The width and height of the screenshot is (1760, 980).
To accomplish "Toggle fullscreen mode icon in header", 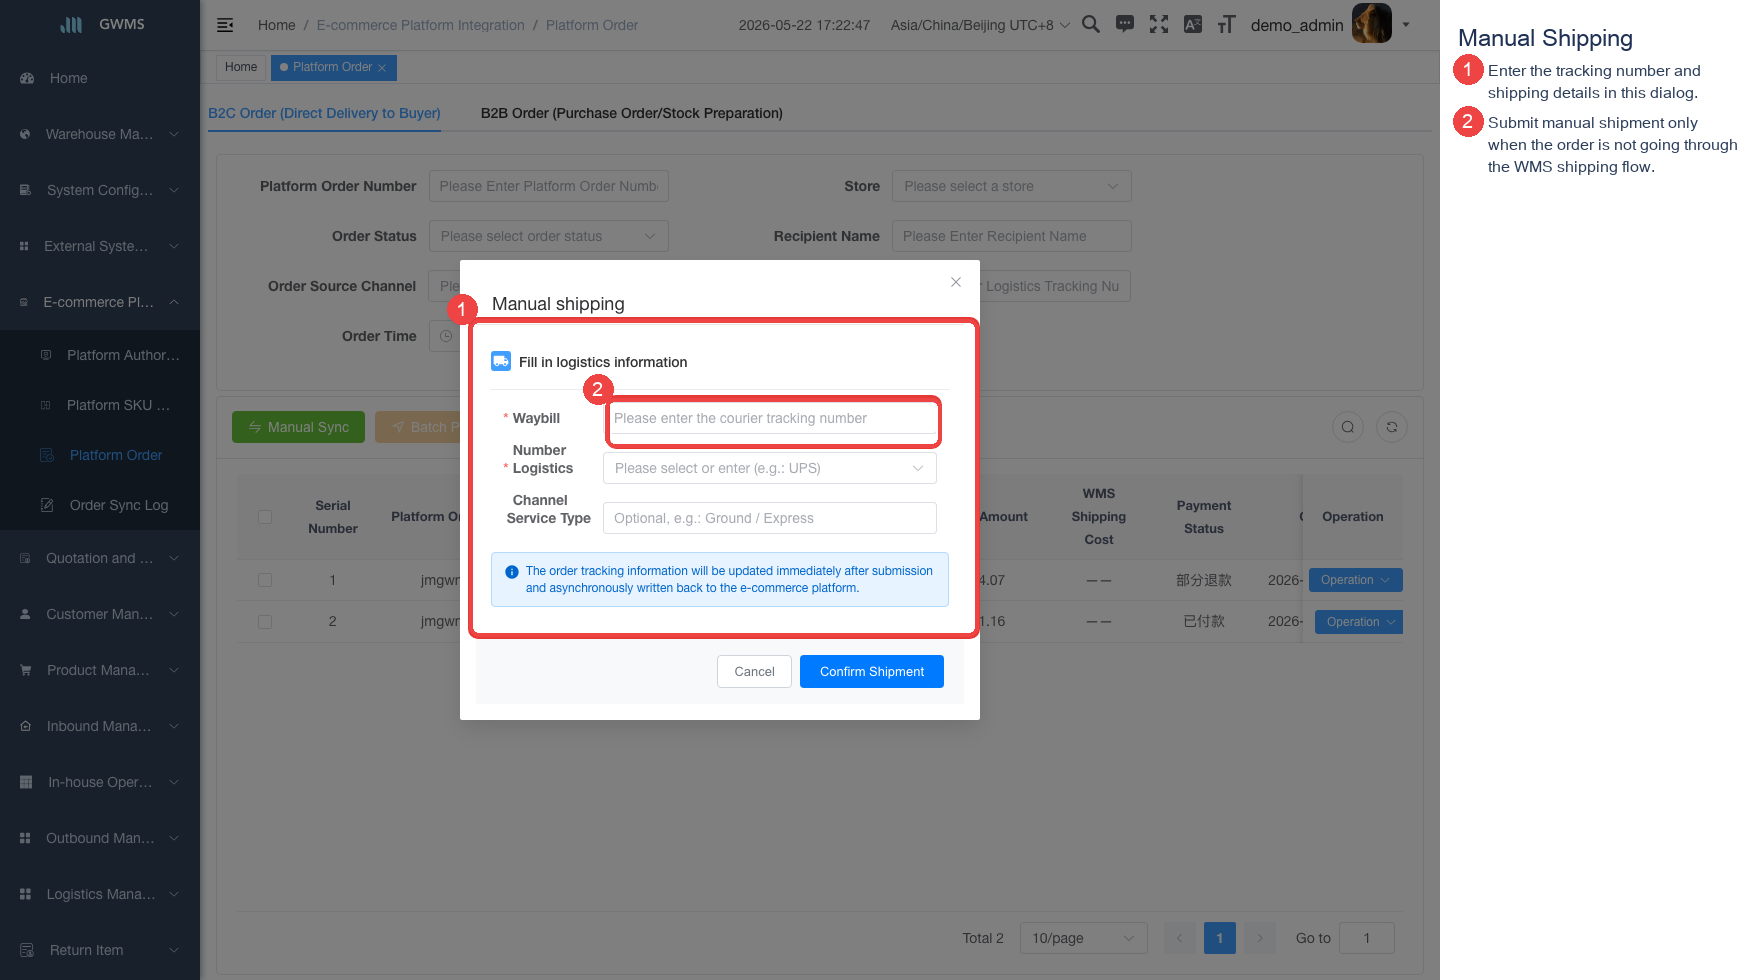I will click(x=1159, y=24).
